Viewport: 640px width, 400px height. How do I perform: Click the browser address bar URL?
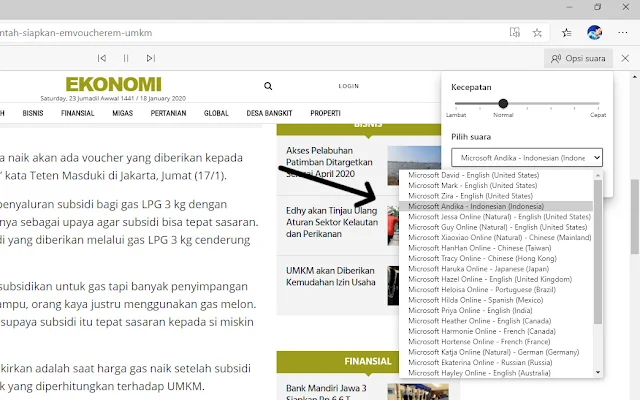click(x=76, y=33)
